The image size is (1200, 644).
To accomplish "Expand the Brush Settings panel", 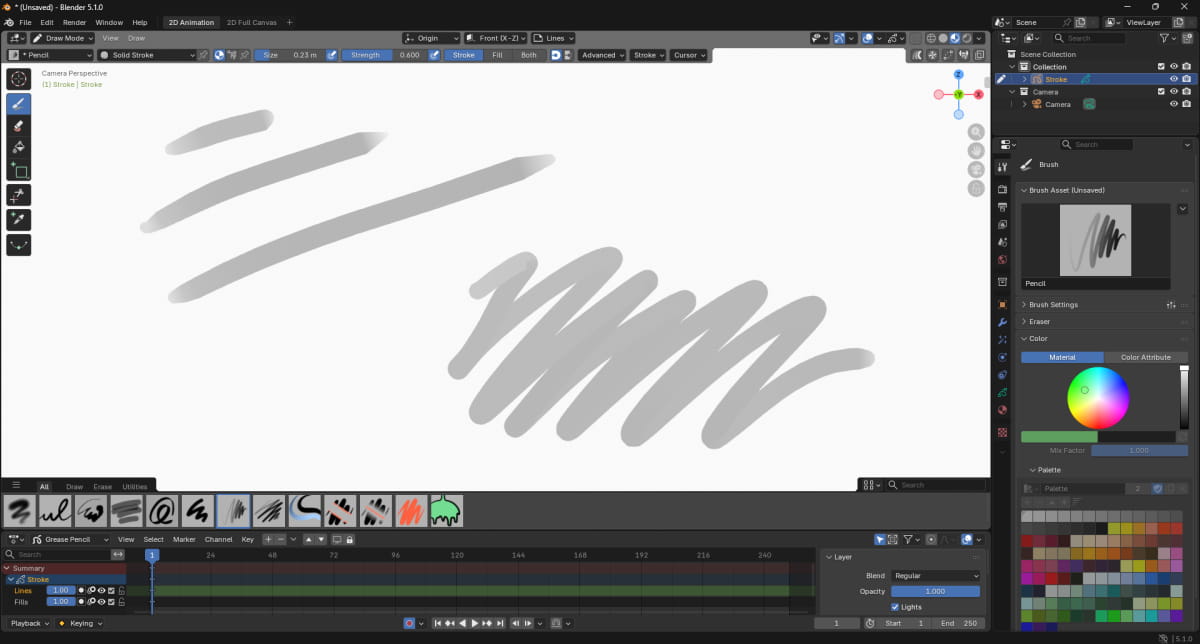I will pos(1053,305).
